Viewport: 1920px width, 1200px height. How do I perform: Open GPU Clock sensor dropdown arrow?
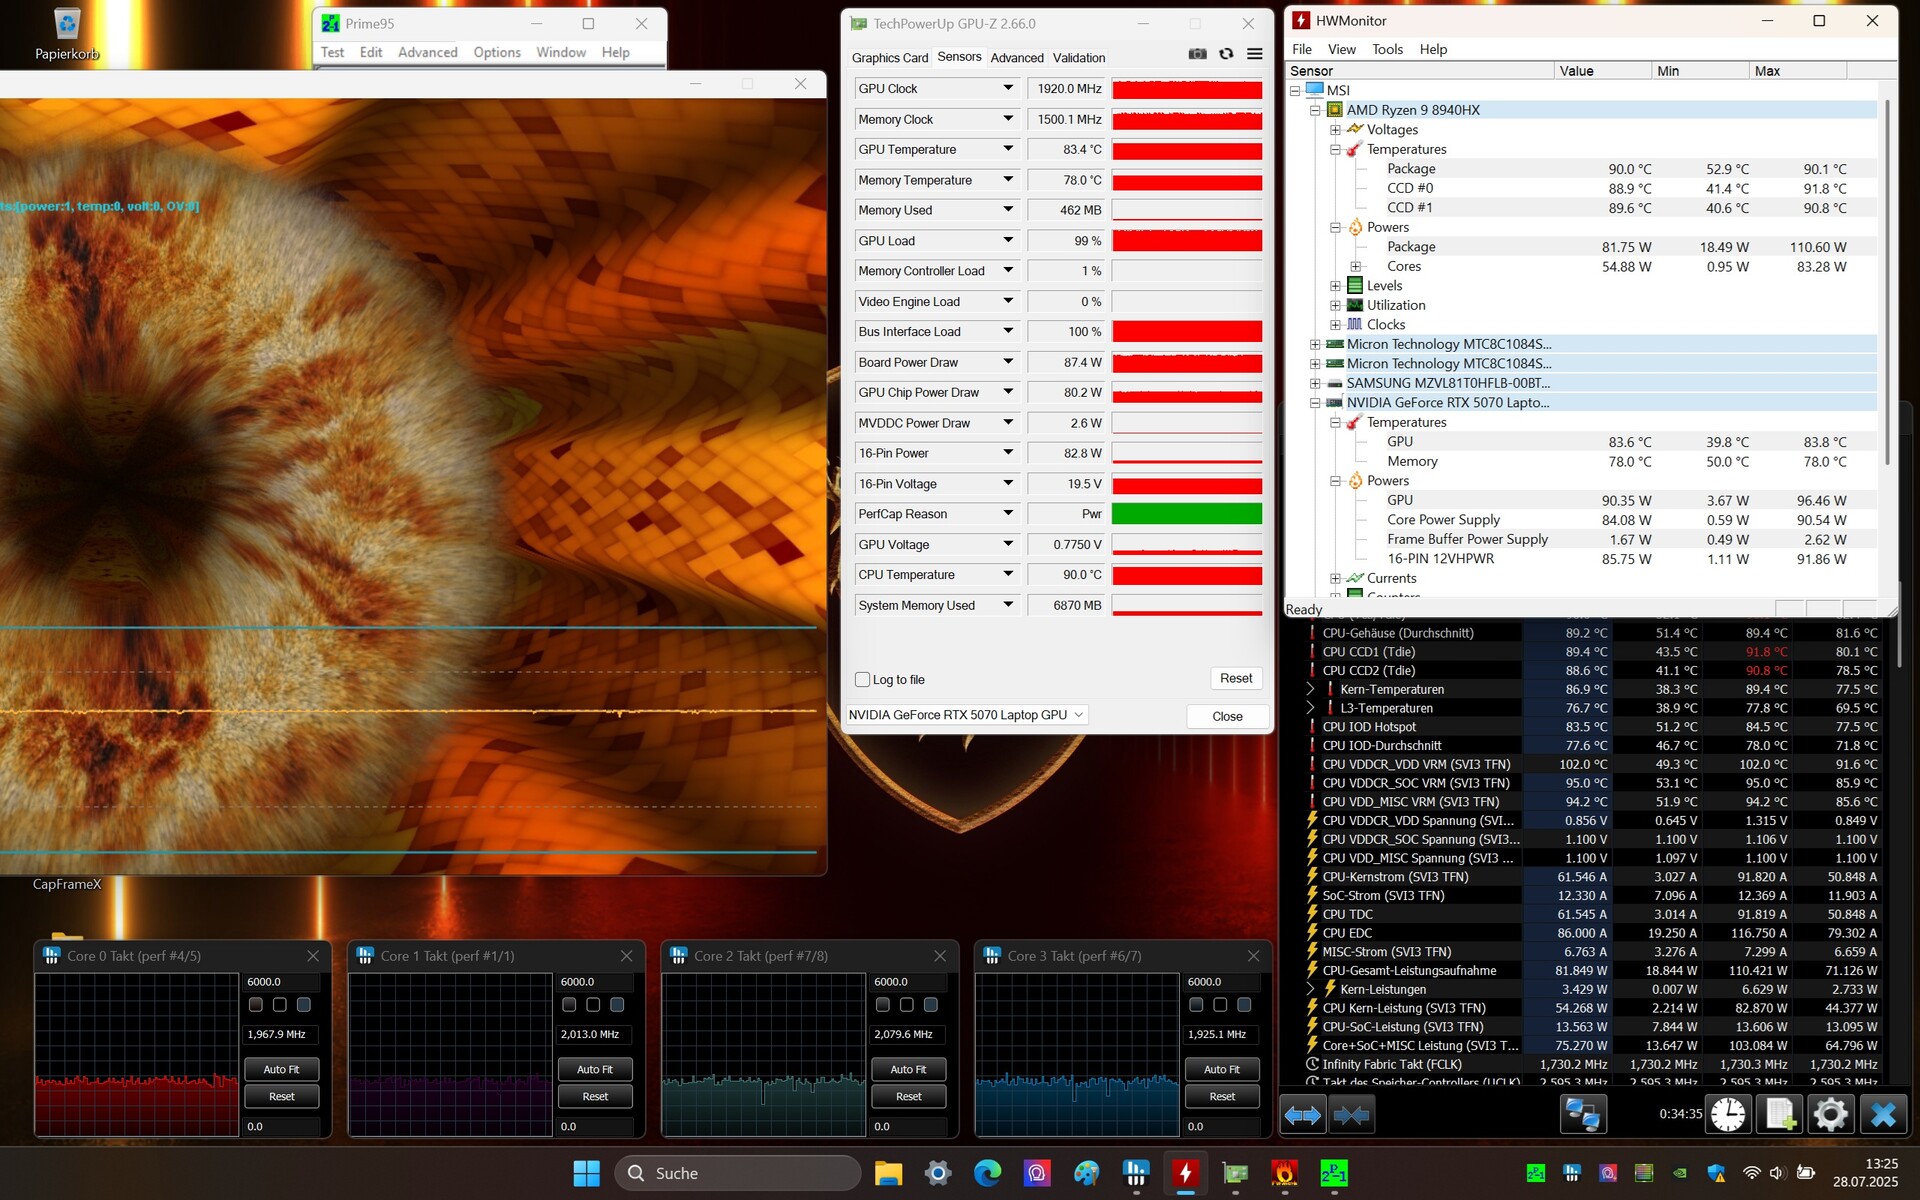[1008, 89]
